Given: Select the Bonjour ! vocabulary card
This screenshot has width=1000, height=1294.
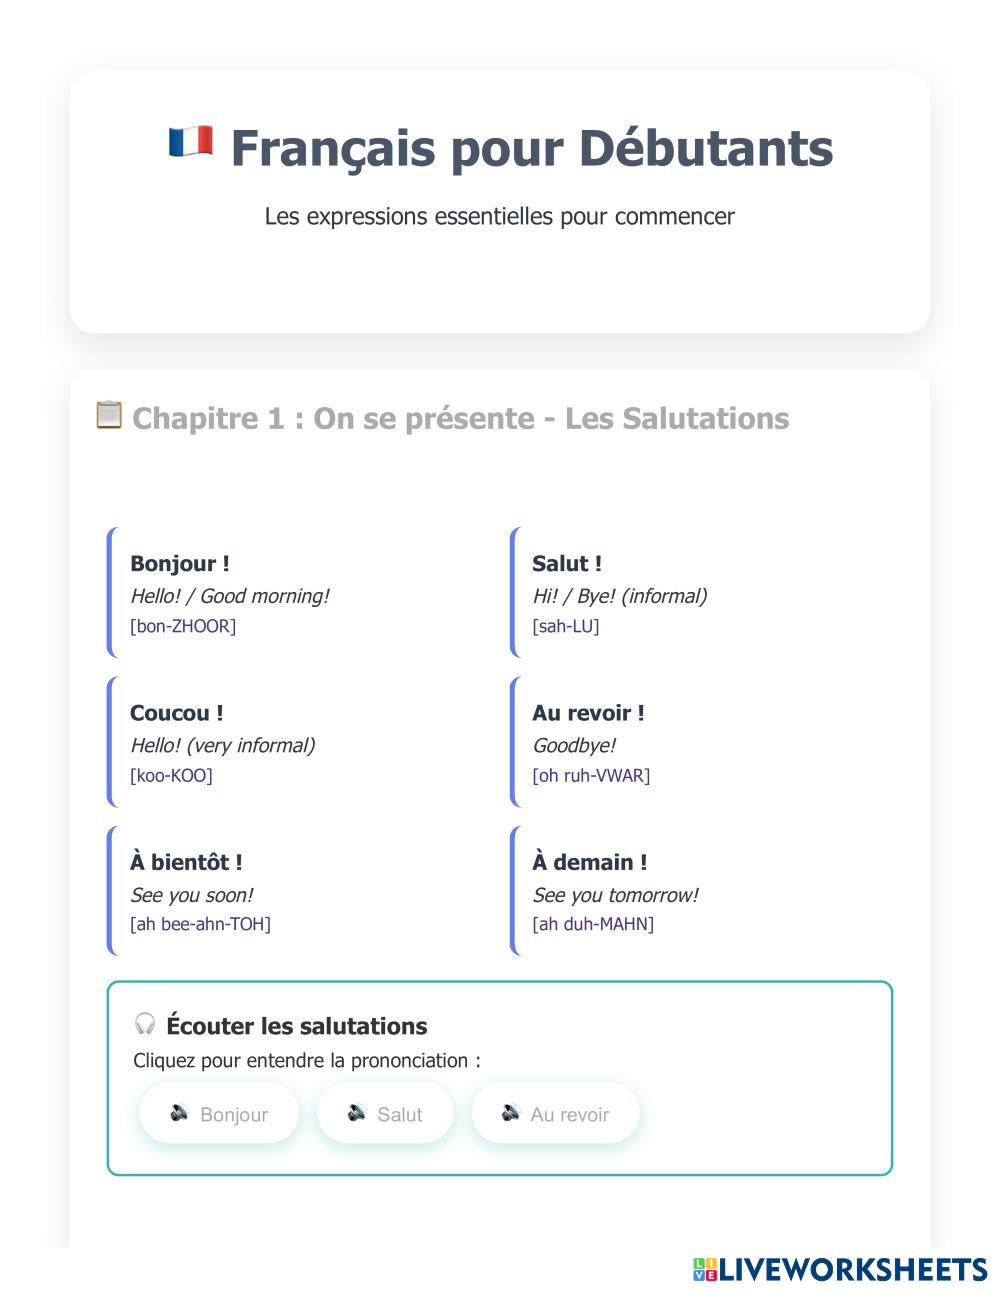Looking at the screenshot, I should click(x=300, y=593).
